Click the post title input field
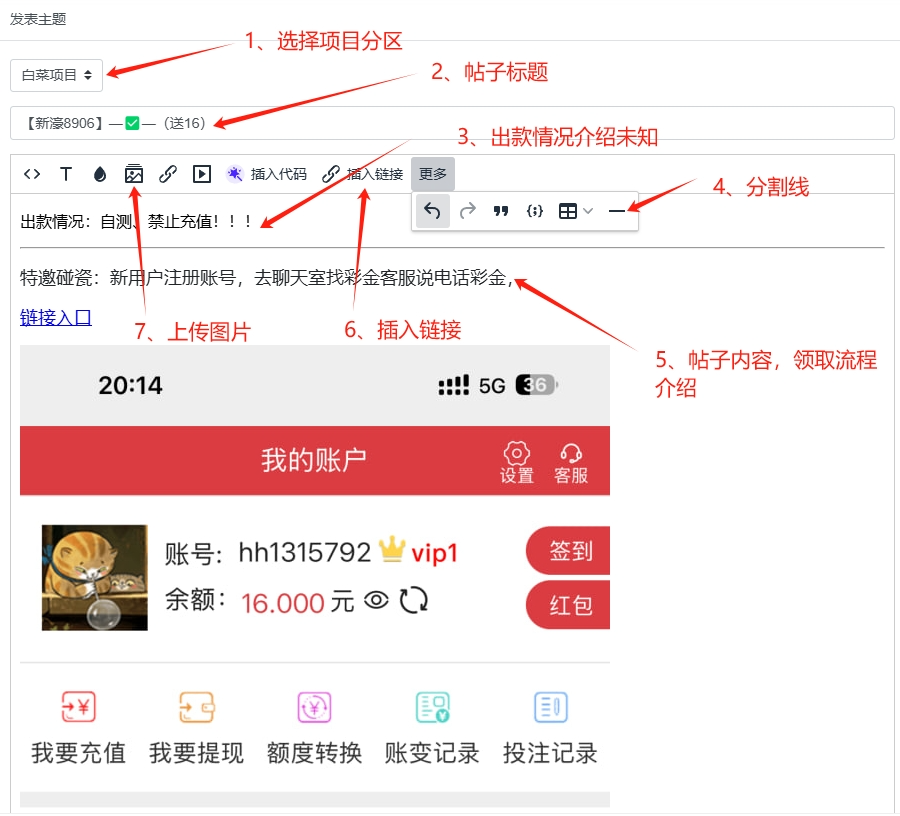 pyautogui.click(x=452, y=123)
